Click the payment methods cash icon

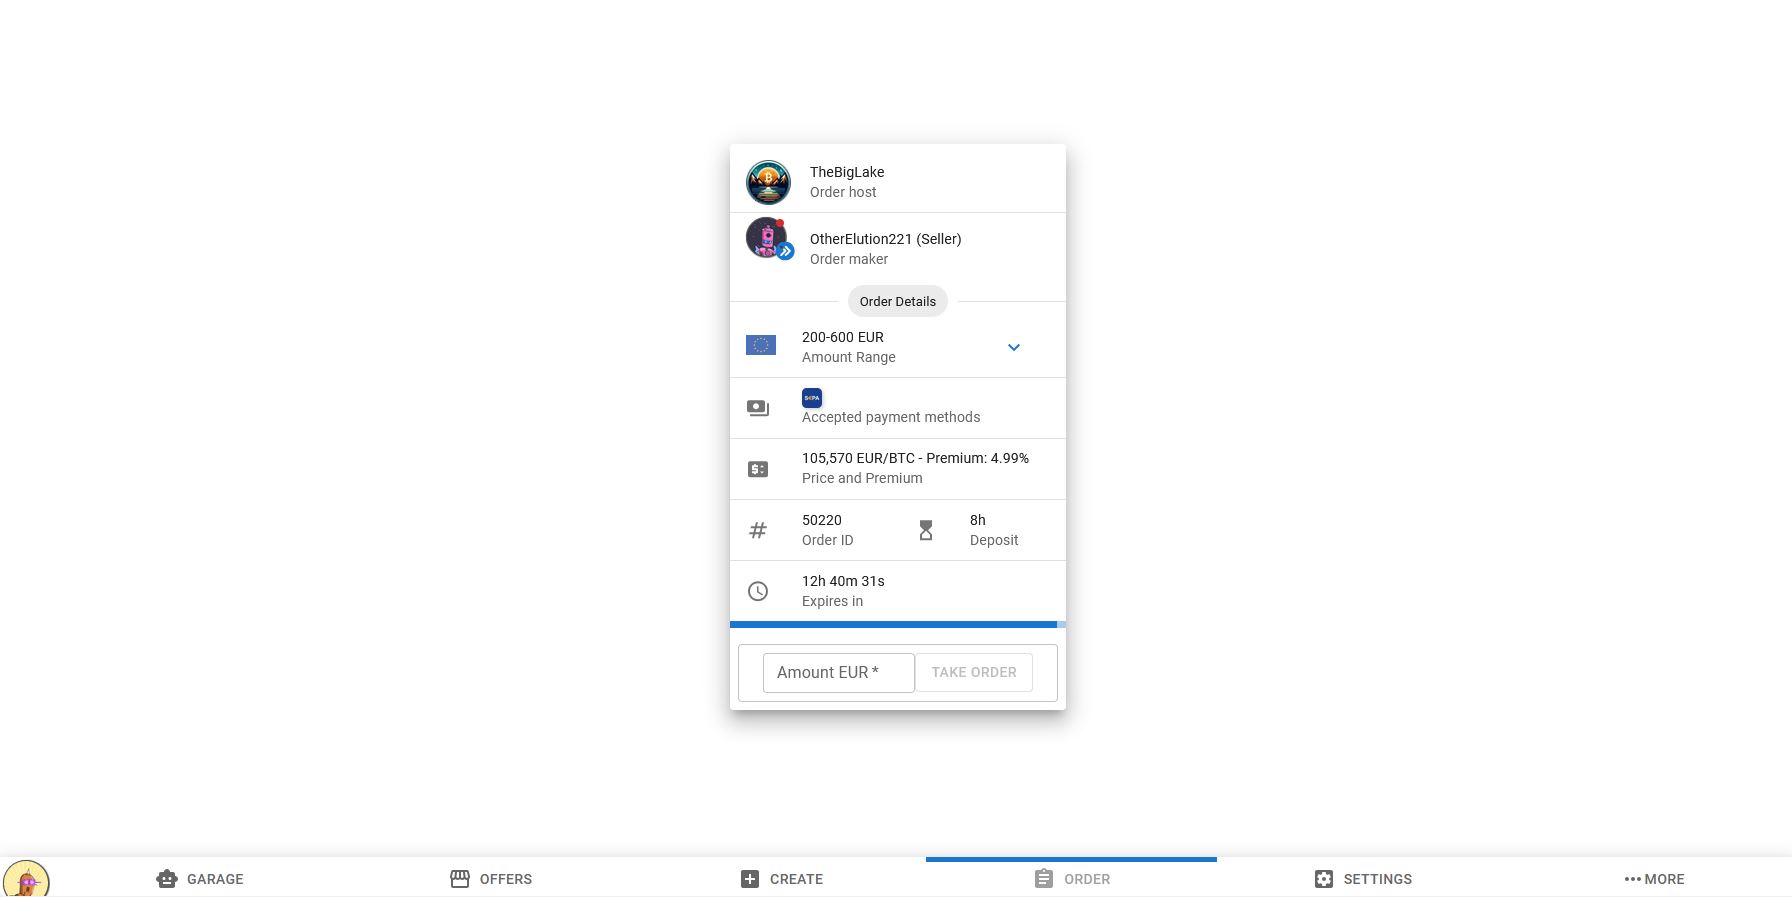click(758, 408)
